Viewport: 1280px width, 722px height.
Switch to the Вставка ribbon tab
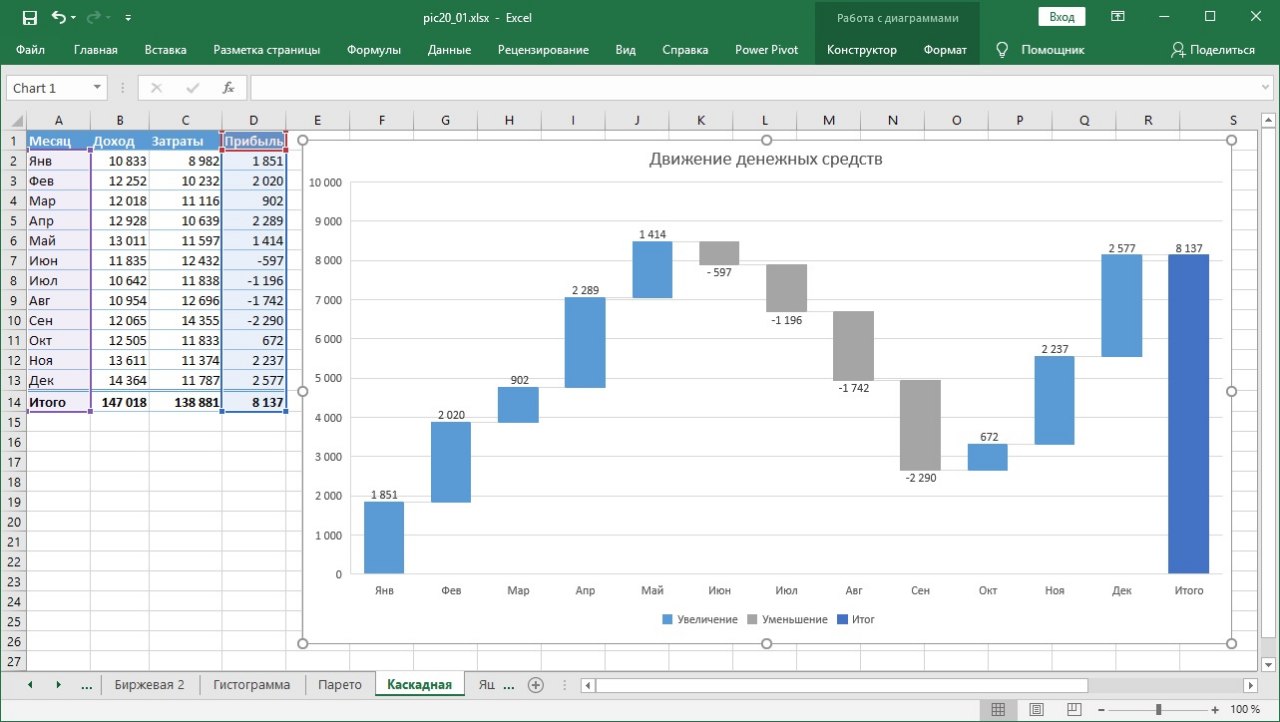[166, 49]
